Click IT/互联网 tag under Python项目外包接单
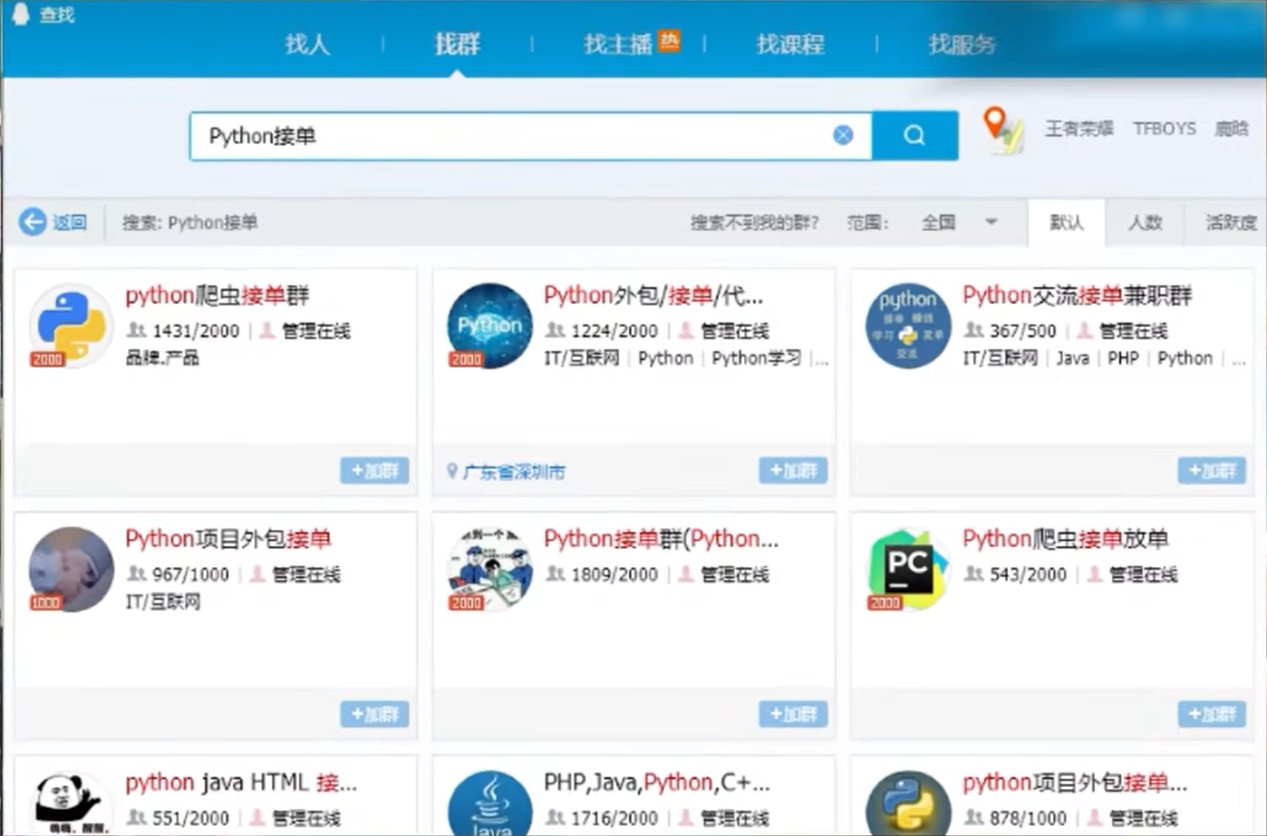This screenshot has height=836, width=1267. click(163, 602)
